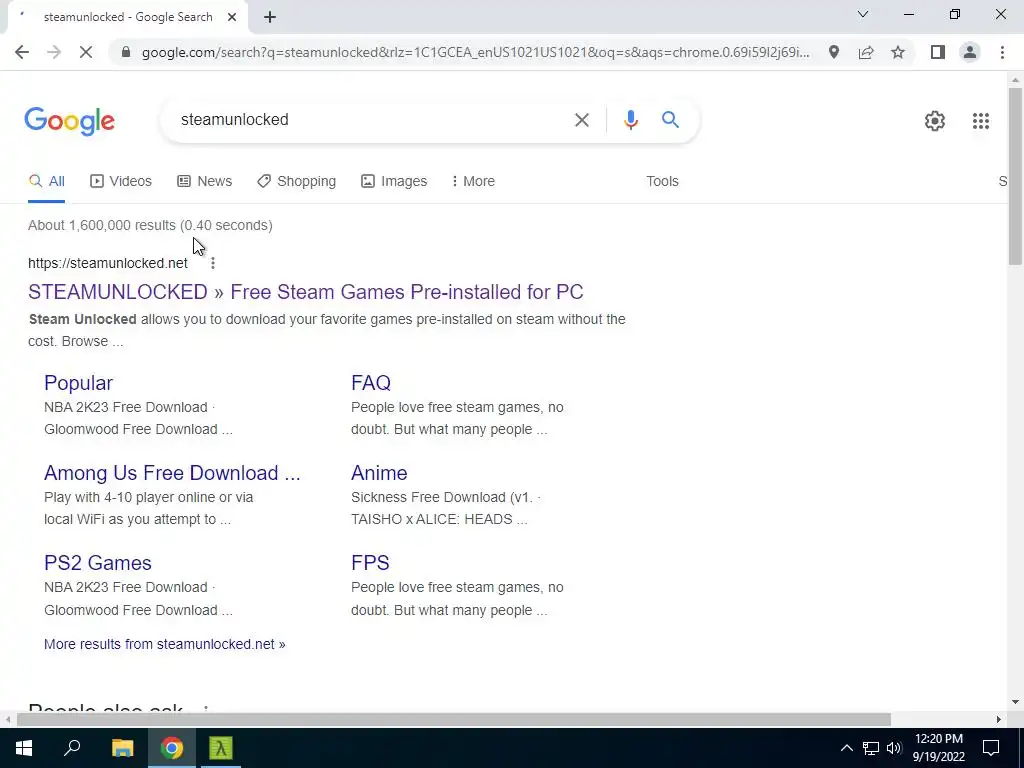1024x768 pixels.
Task: Open the tab search chevron
Action: click(x=863, y=14)
